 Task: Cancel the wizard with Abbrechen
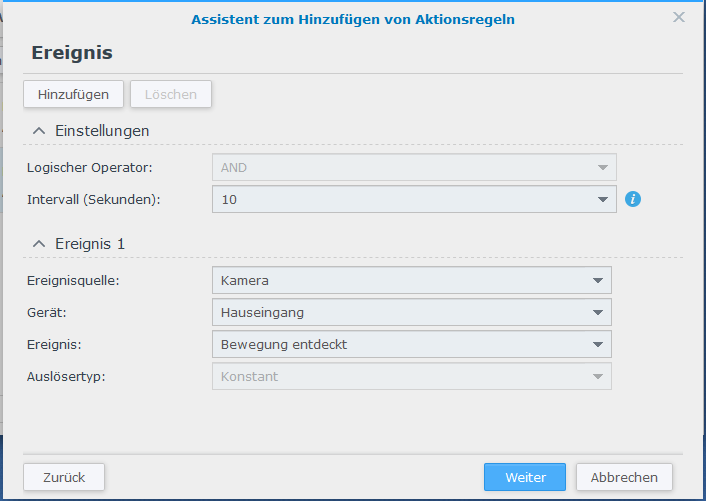(x=624, y=477)
